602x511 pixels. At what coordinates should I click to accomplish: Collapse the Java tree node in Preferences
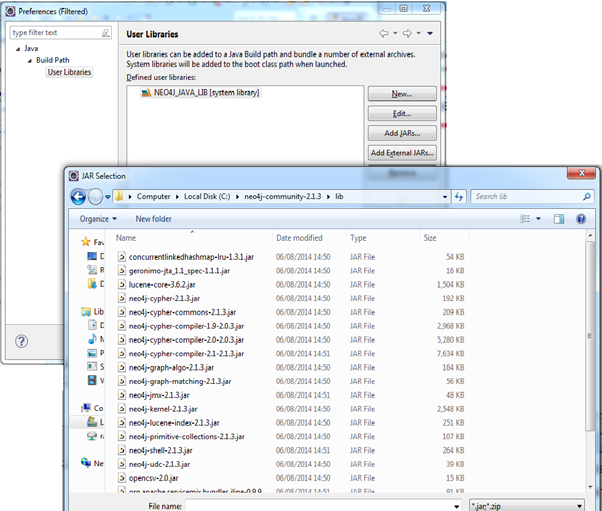18,49
